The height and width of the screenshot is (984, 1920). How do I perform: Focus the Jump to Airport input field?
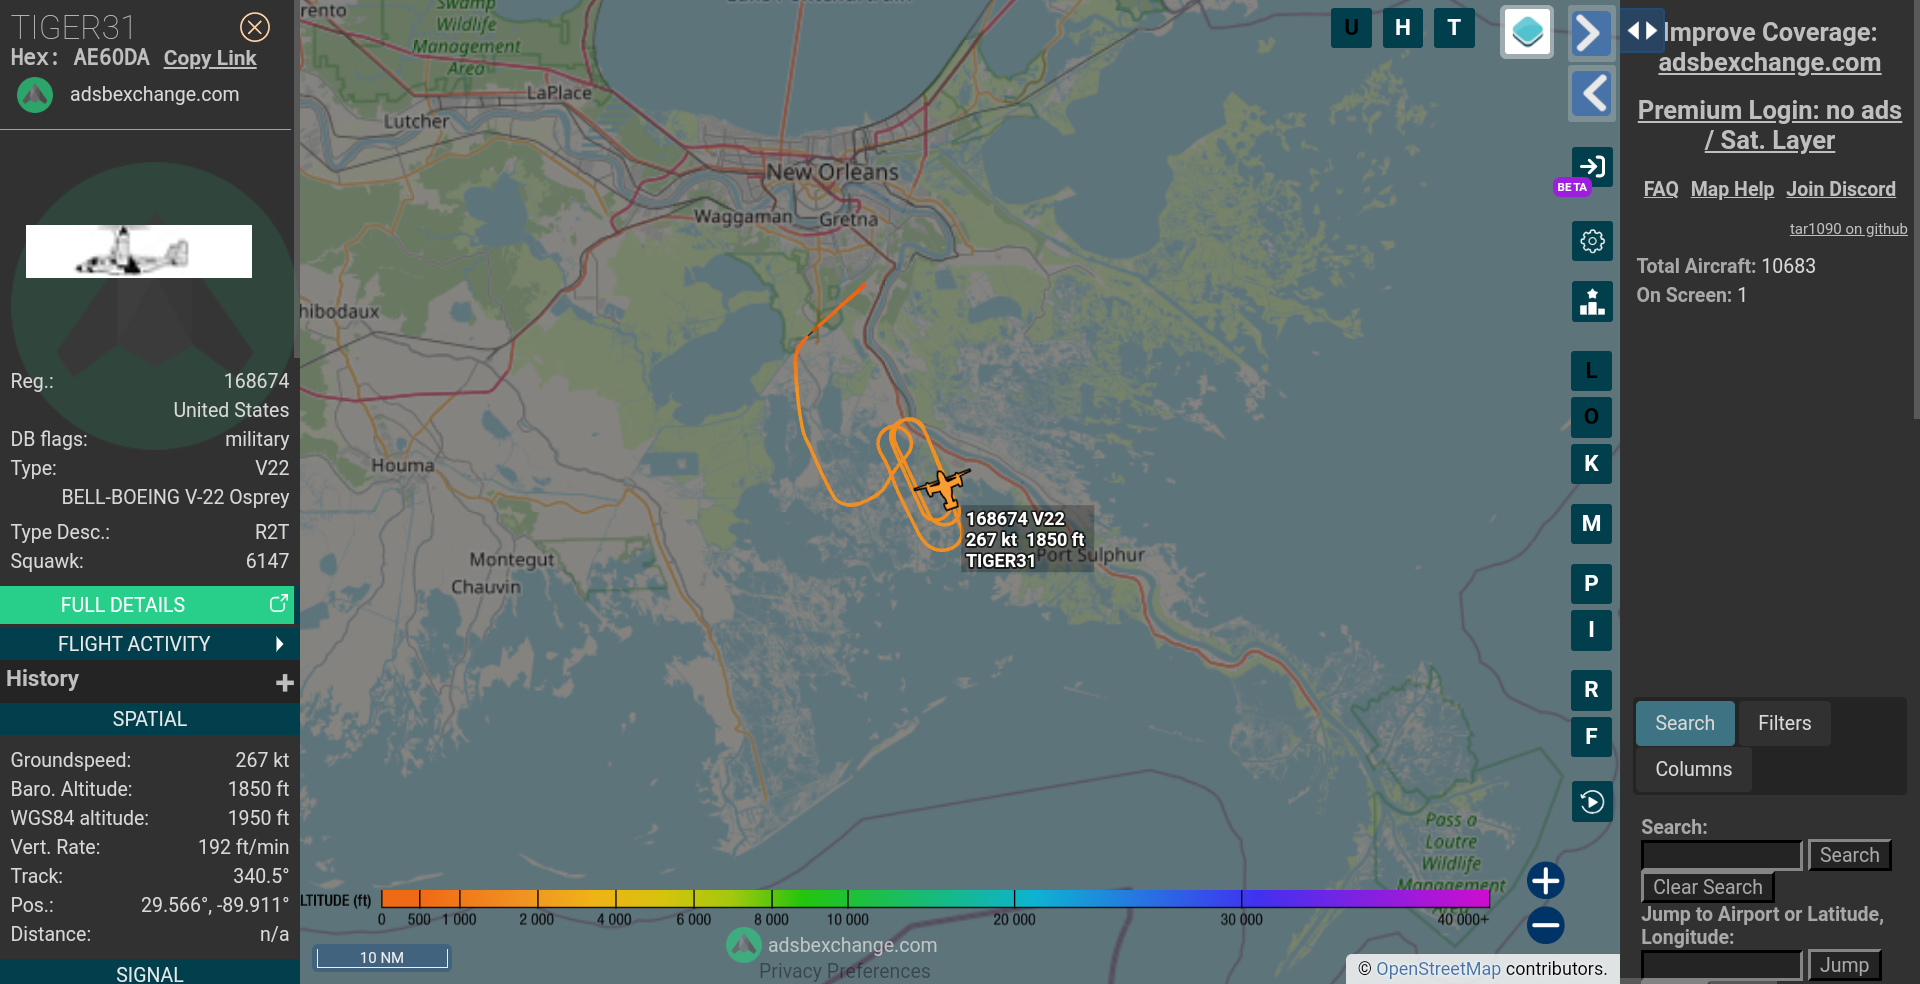click(1721, 965)
